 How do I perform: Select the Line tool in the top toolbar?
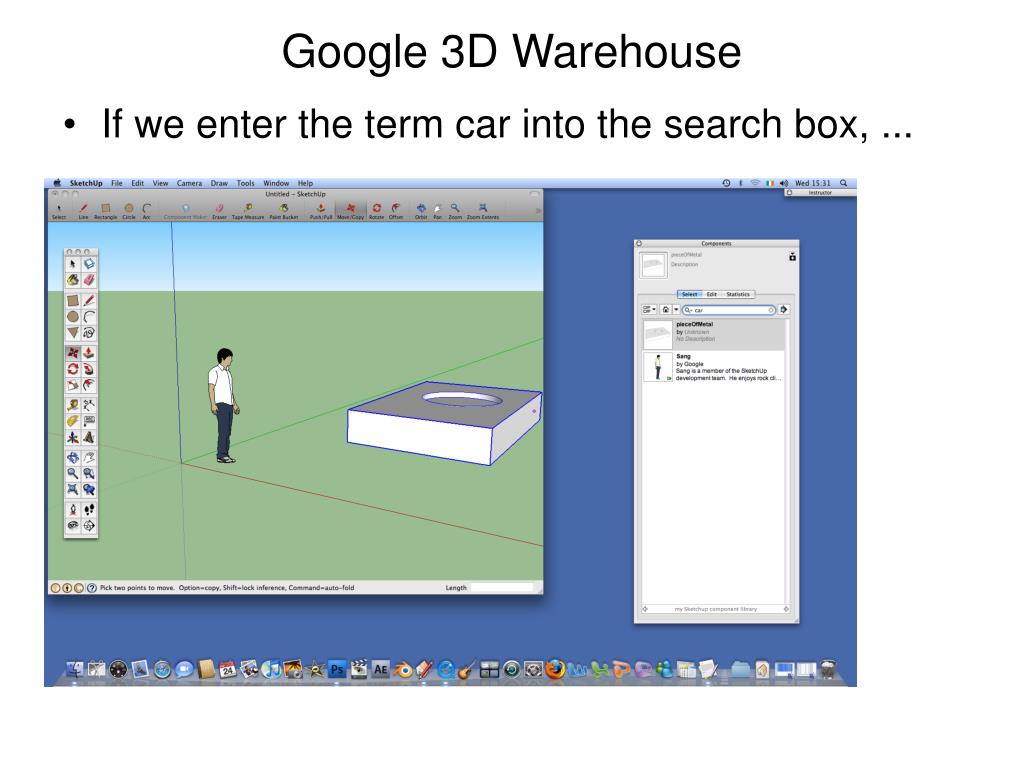pos(84,211)
